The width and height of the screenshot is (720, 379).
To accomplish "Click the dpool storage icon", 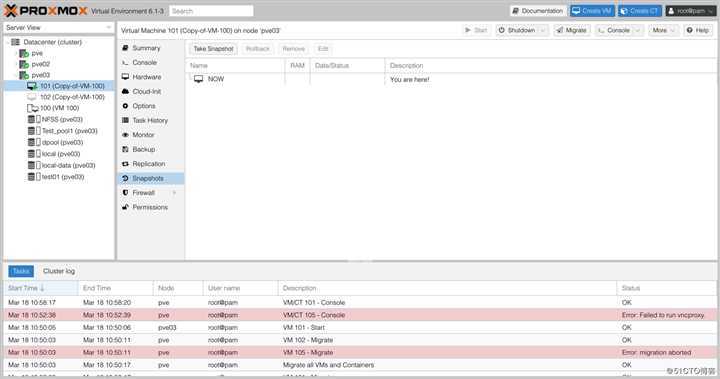I will (34, 142).
